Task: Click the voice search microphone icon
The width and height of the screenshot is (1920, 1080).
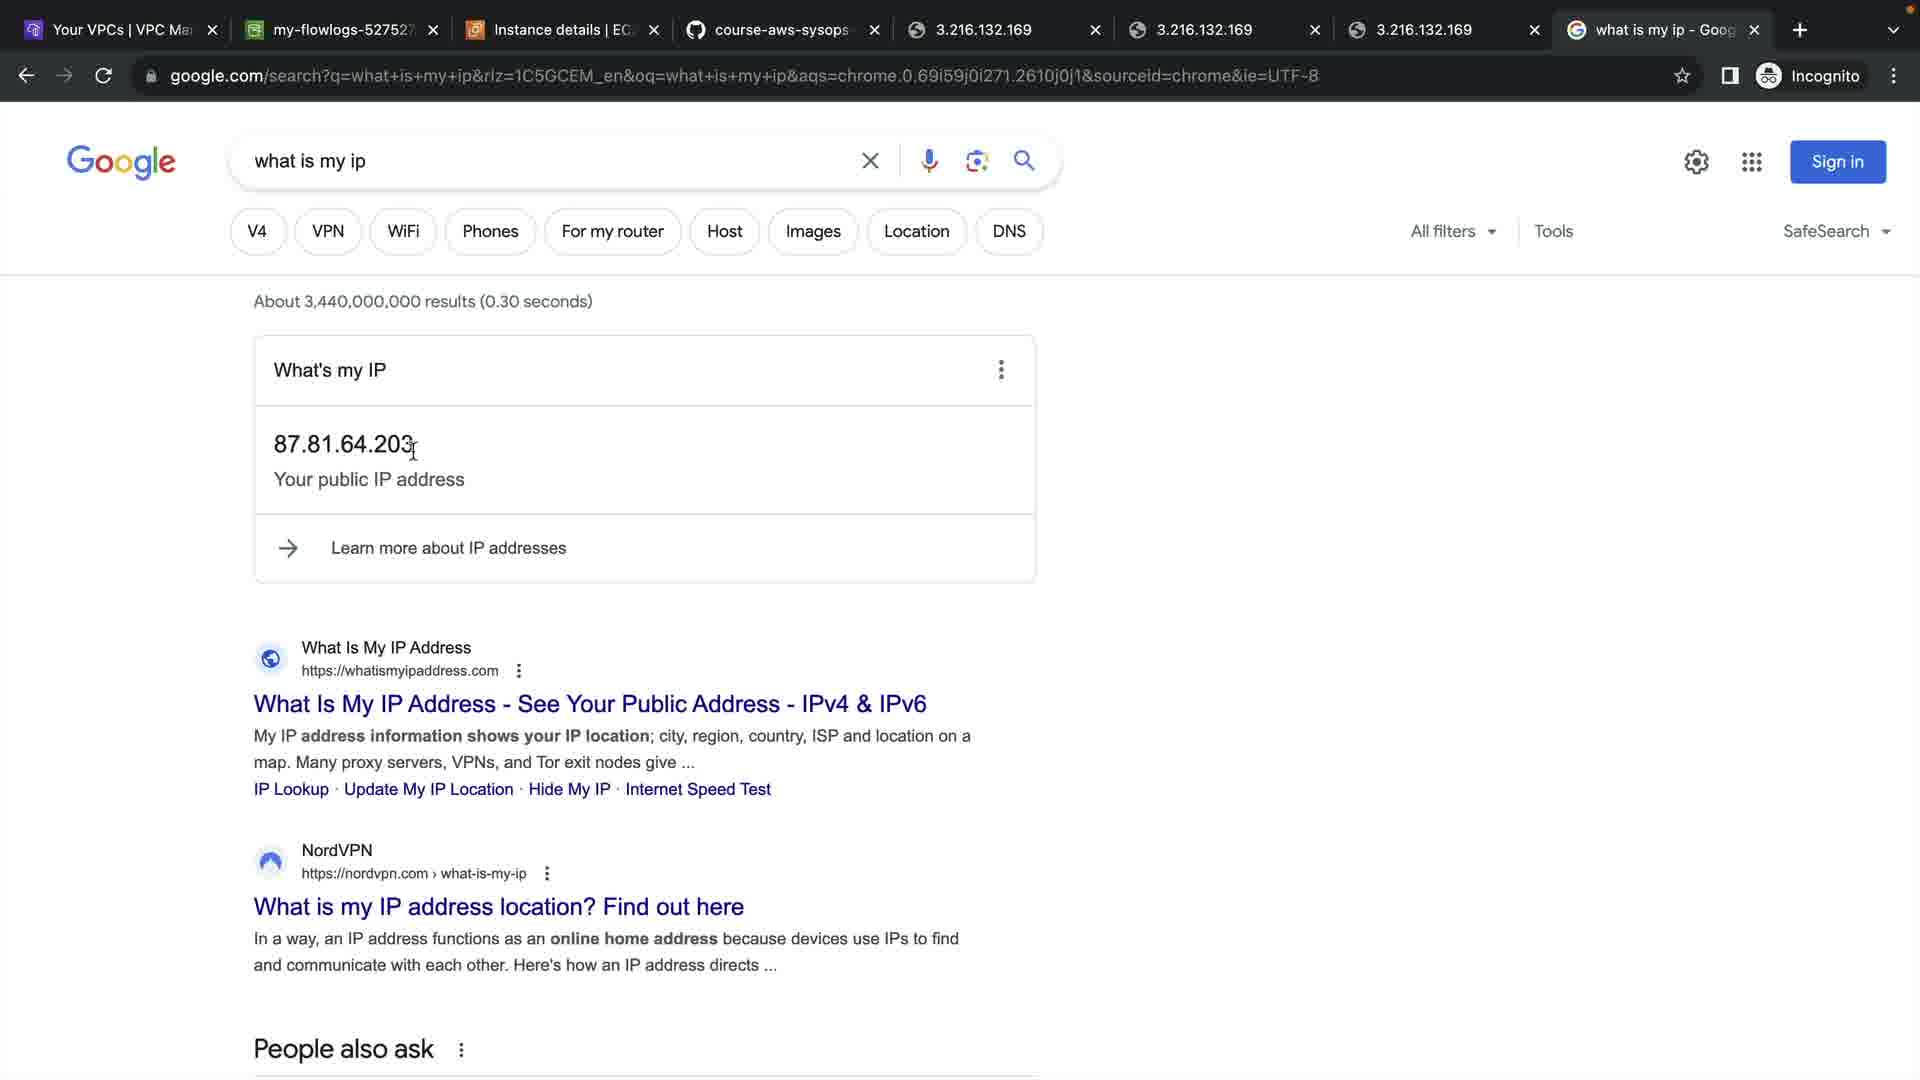Action: pos(929,161)
